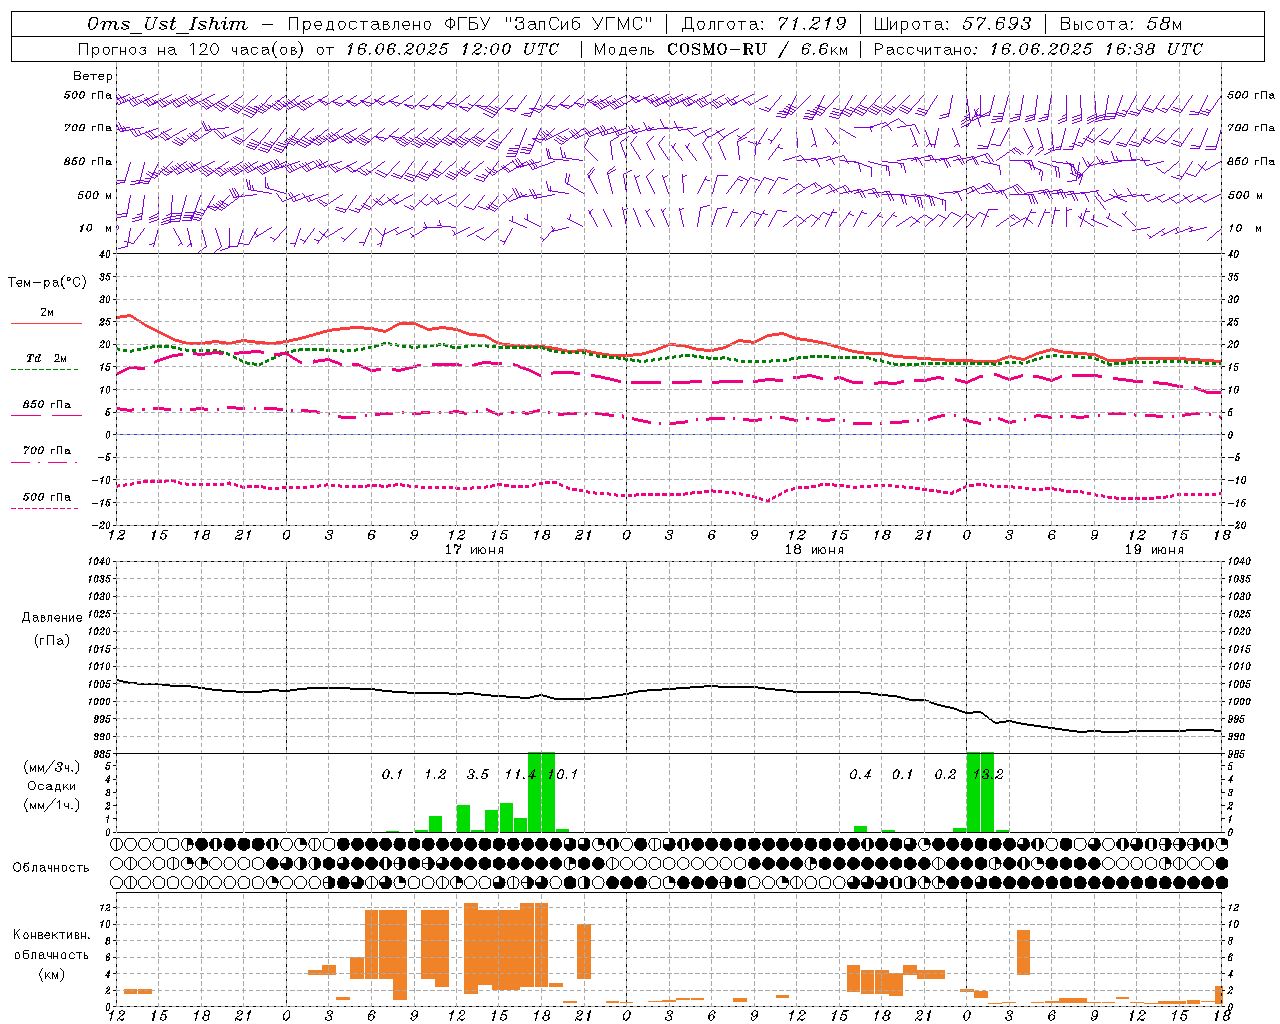1280x1024 pixels.
Task: Click the station name Oms_Ust_Ishim
Action: (x=167, y=24)
